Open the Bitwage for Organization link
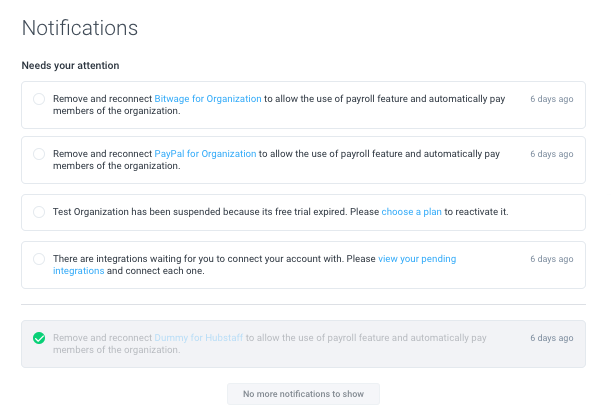The width and height of the screenshot is (611, 414). coord(208,99)
